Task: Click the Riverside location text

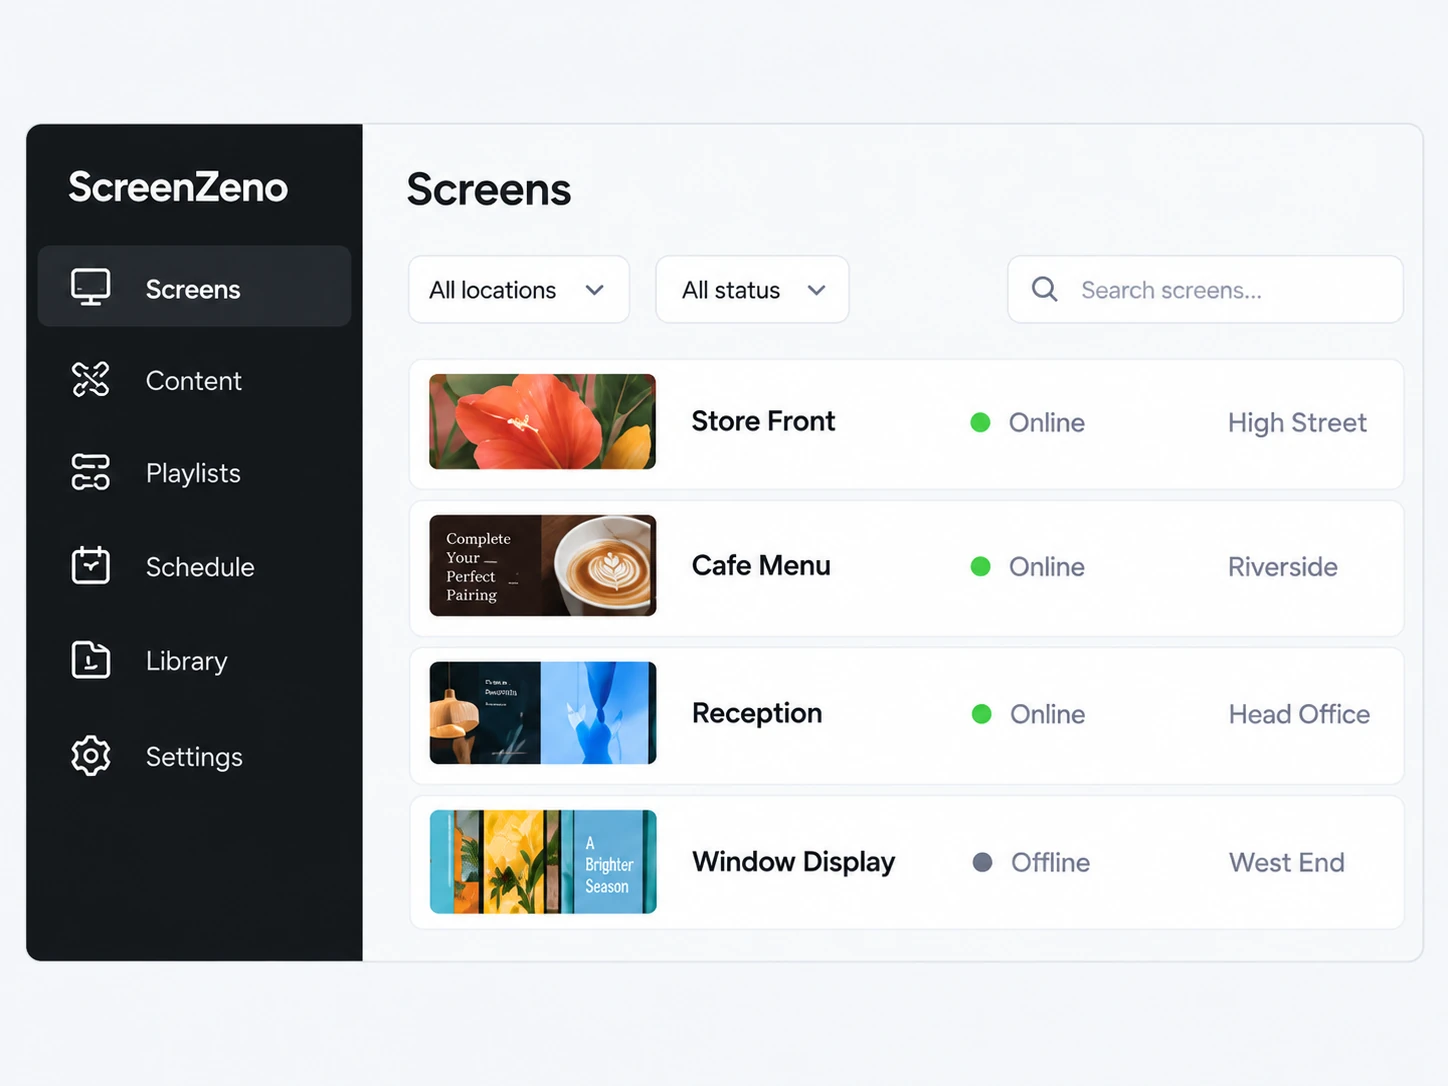Action: pos(1283,566)
